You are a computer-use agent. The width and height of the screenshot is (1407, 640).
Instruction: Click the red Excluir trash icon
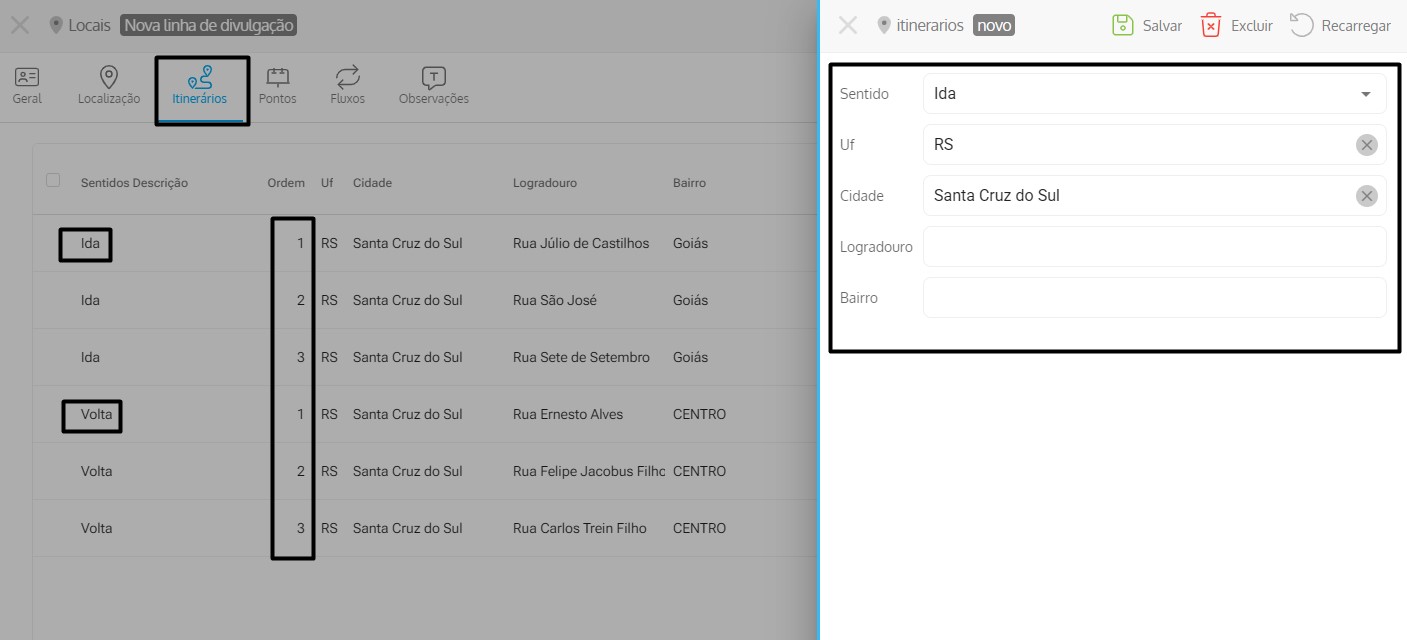(1211, 26)
